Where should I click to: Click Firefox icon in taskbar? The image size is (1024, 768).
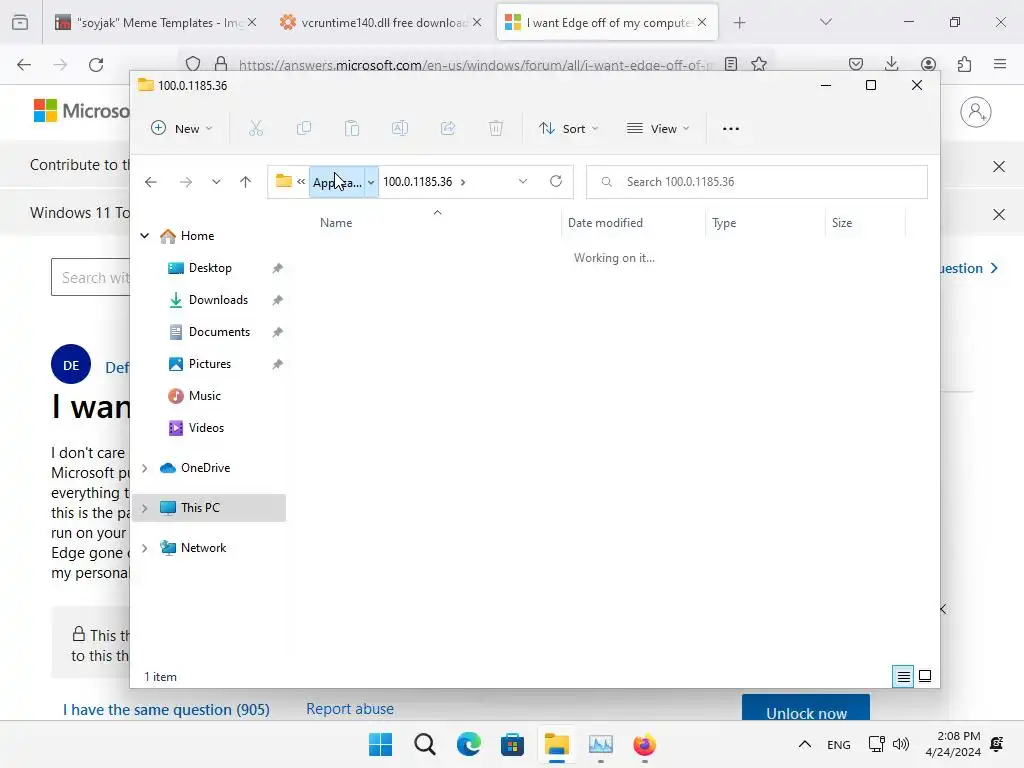coord(645,744)
